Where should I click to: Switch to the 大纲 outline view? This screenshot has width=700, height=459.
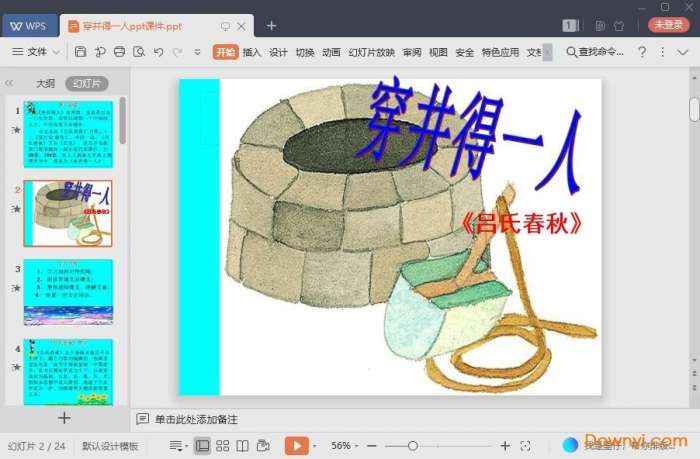point(45,83)
